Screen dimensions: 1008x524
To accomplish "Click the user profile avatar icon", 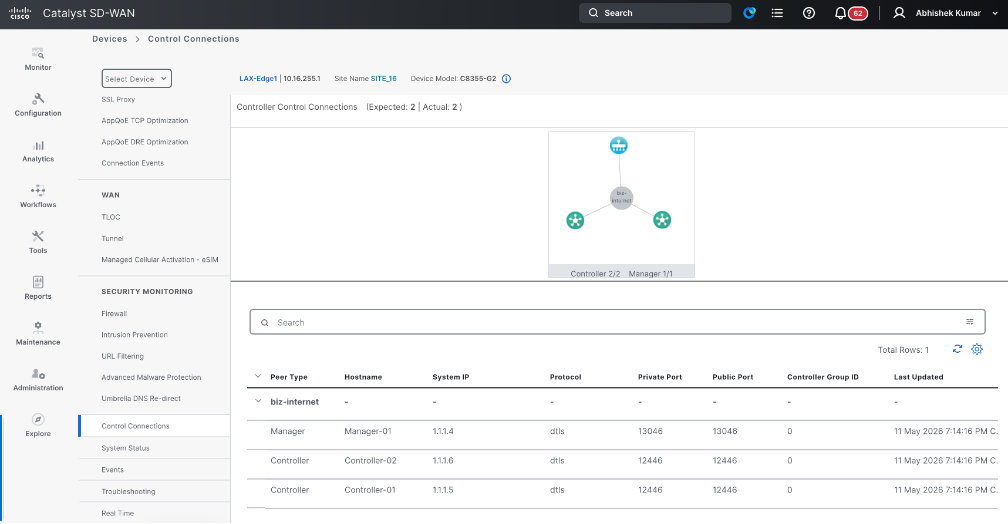I will click(899, 13).
